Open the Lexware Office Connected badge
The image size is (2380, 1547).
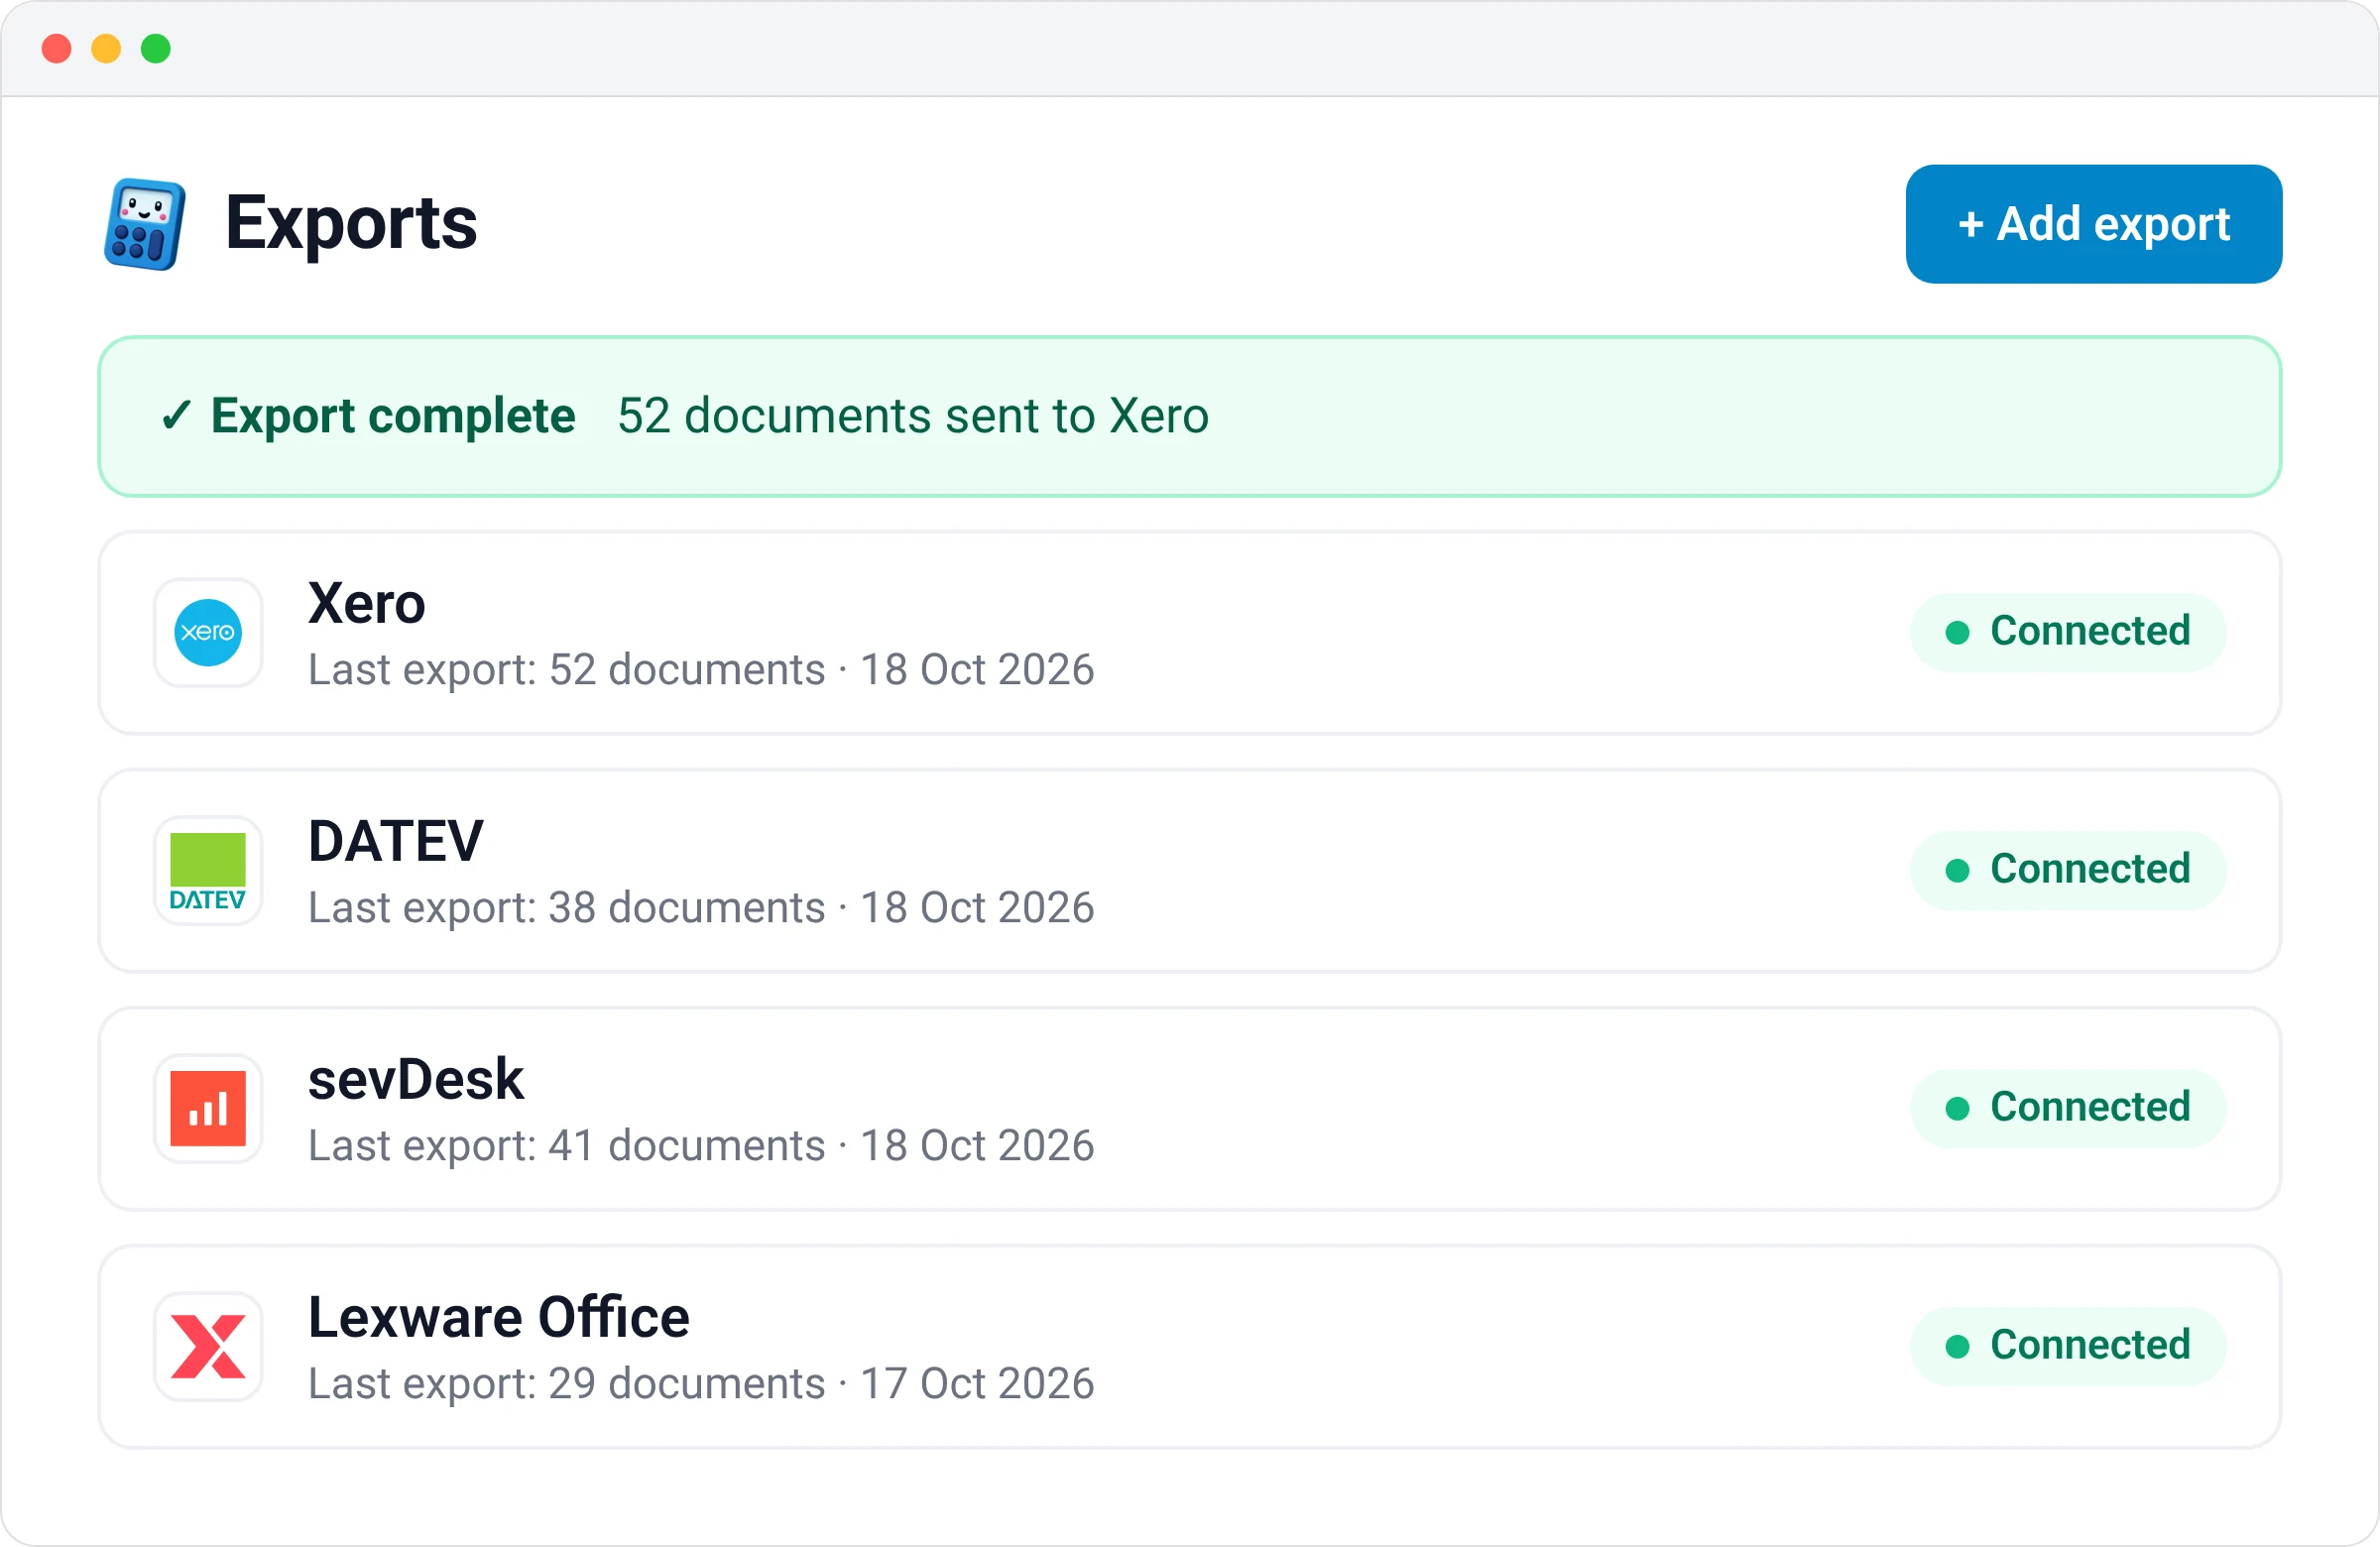2068,1346
